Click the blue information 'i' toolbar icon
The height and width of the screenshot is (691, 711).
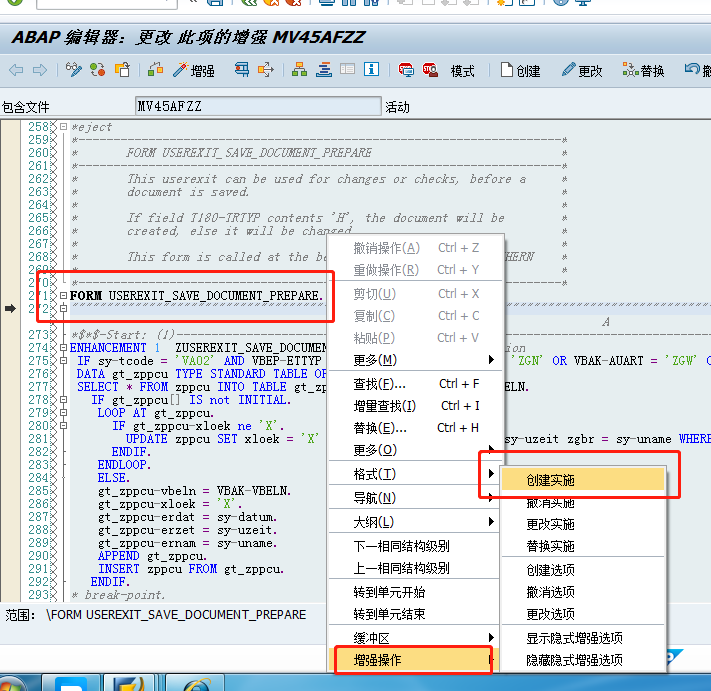point(372,70)
